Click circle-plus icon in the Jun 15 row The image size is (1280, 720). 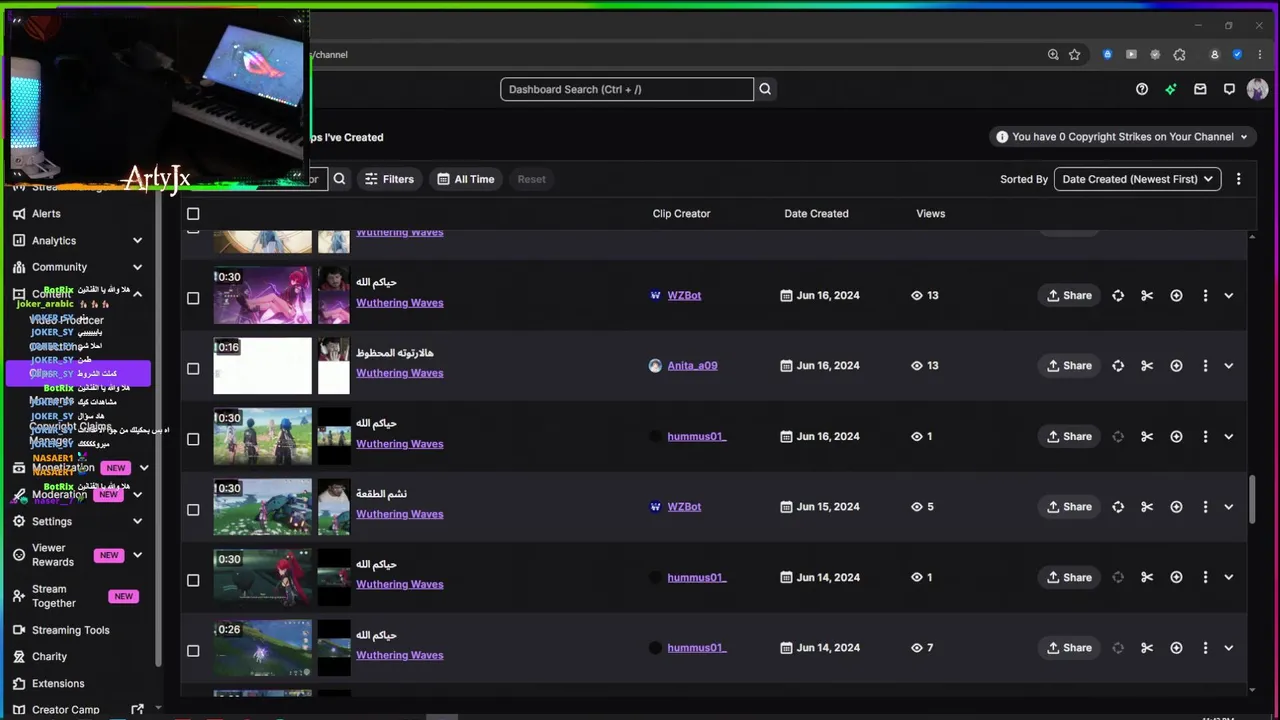1176,507
